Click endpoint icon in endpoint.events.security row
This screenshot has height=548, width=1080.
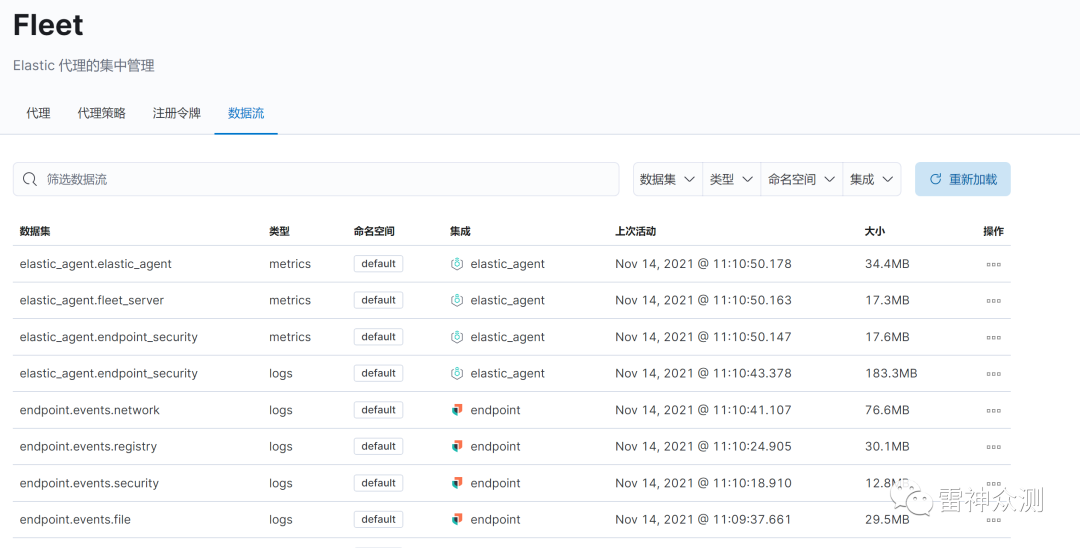[457, 483]
